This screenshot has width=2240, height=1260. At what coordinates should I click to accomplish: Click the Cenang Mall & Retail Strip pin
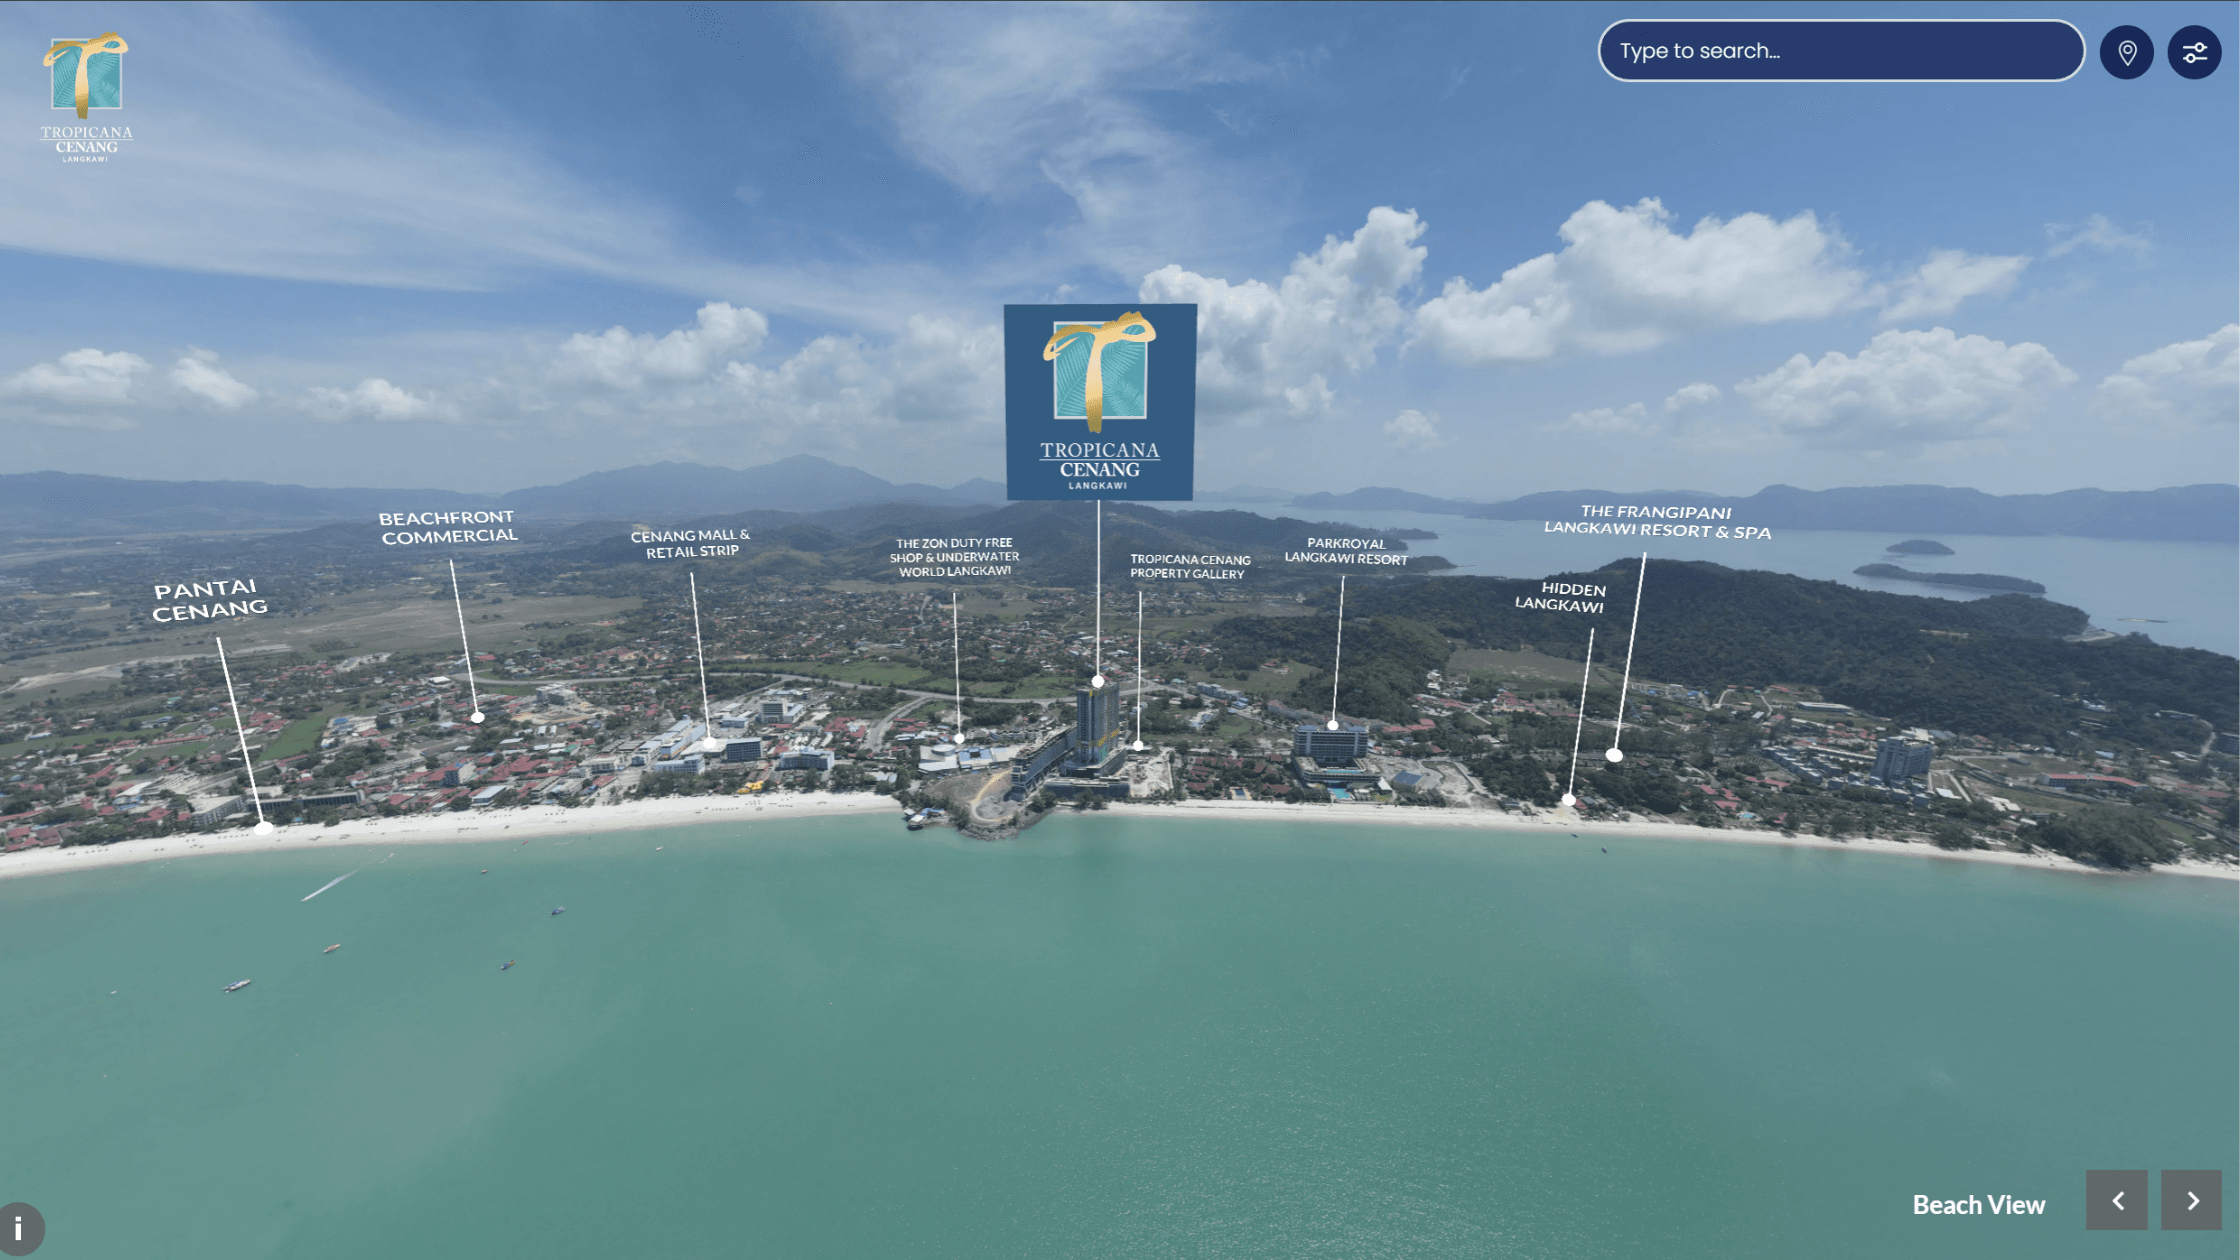(709, 744)
